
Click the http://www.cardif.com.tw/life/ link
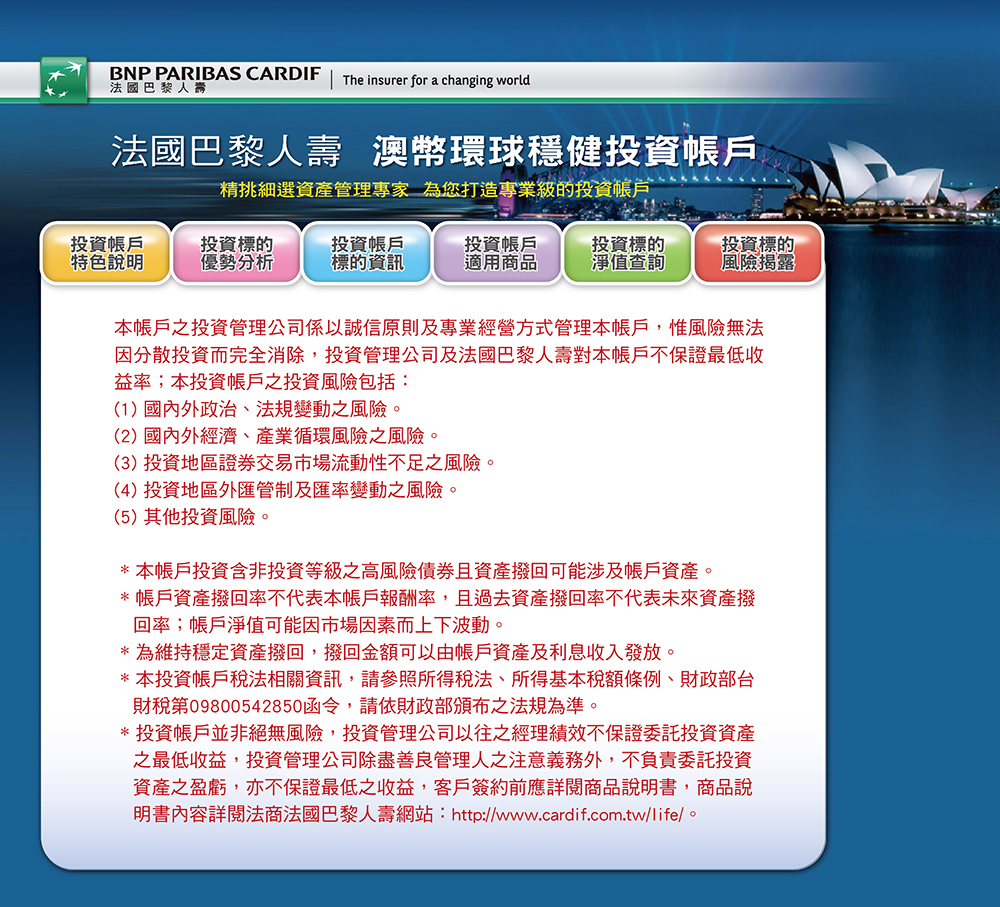point(568,815)
